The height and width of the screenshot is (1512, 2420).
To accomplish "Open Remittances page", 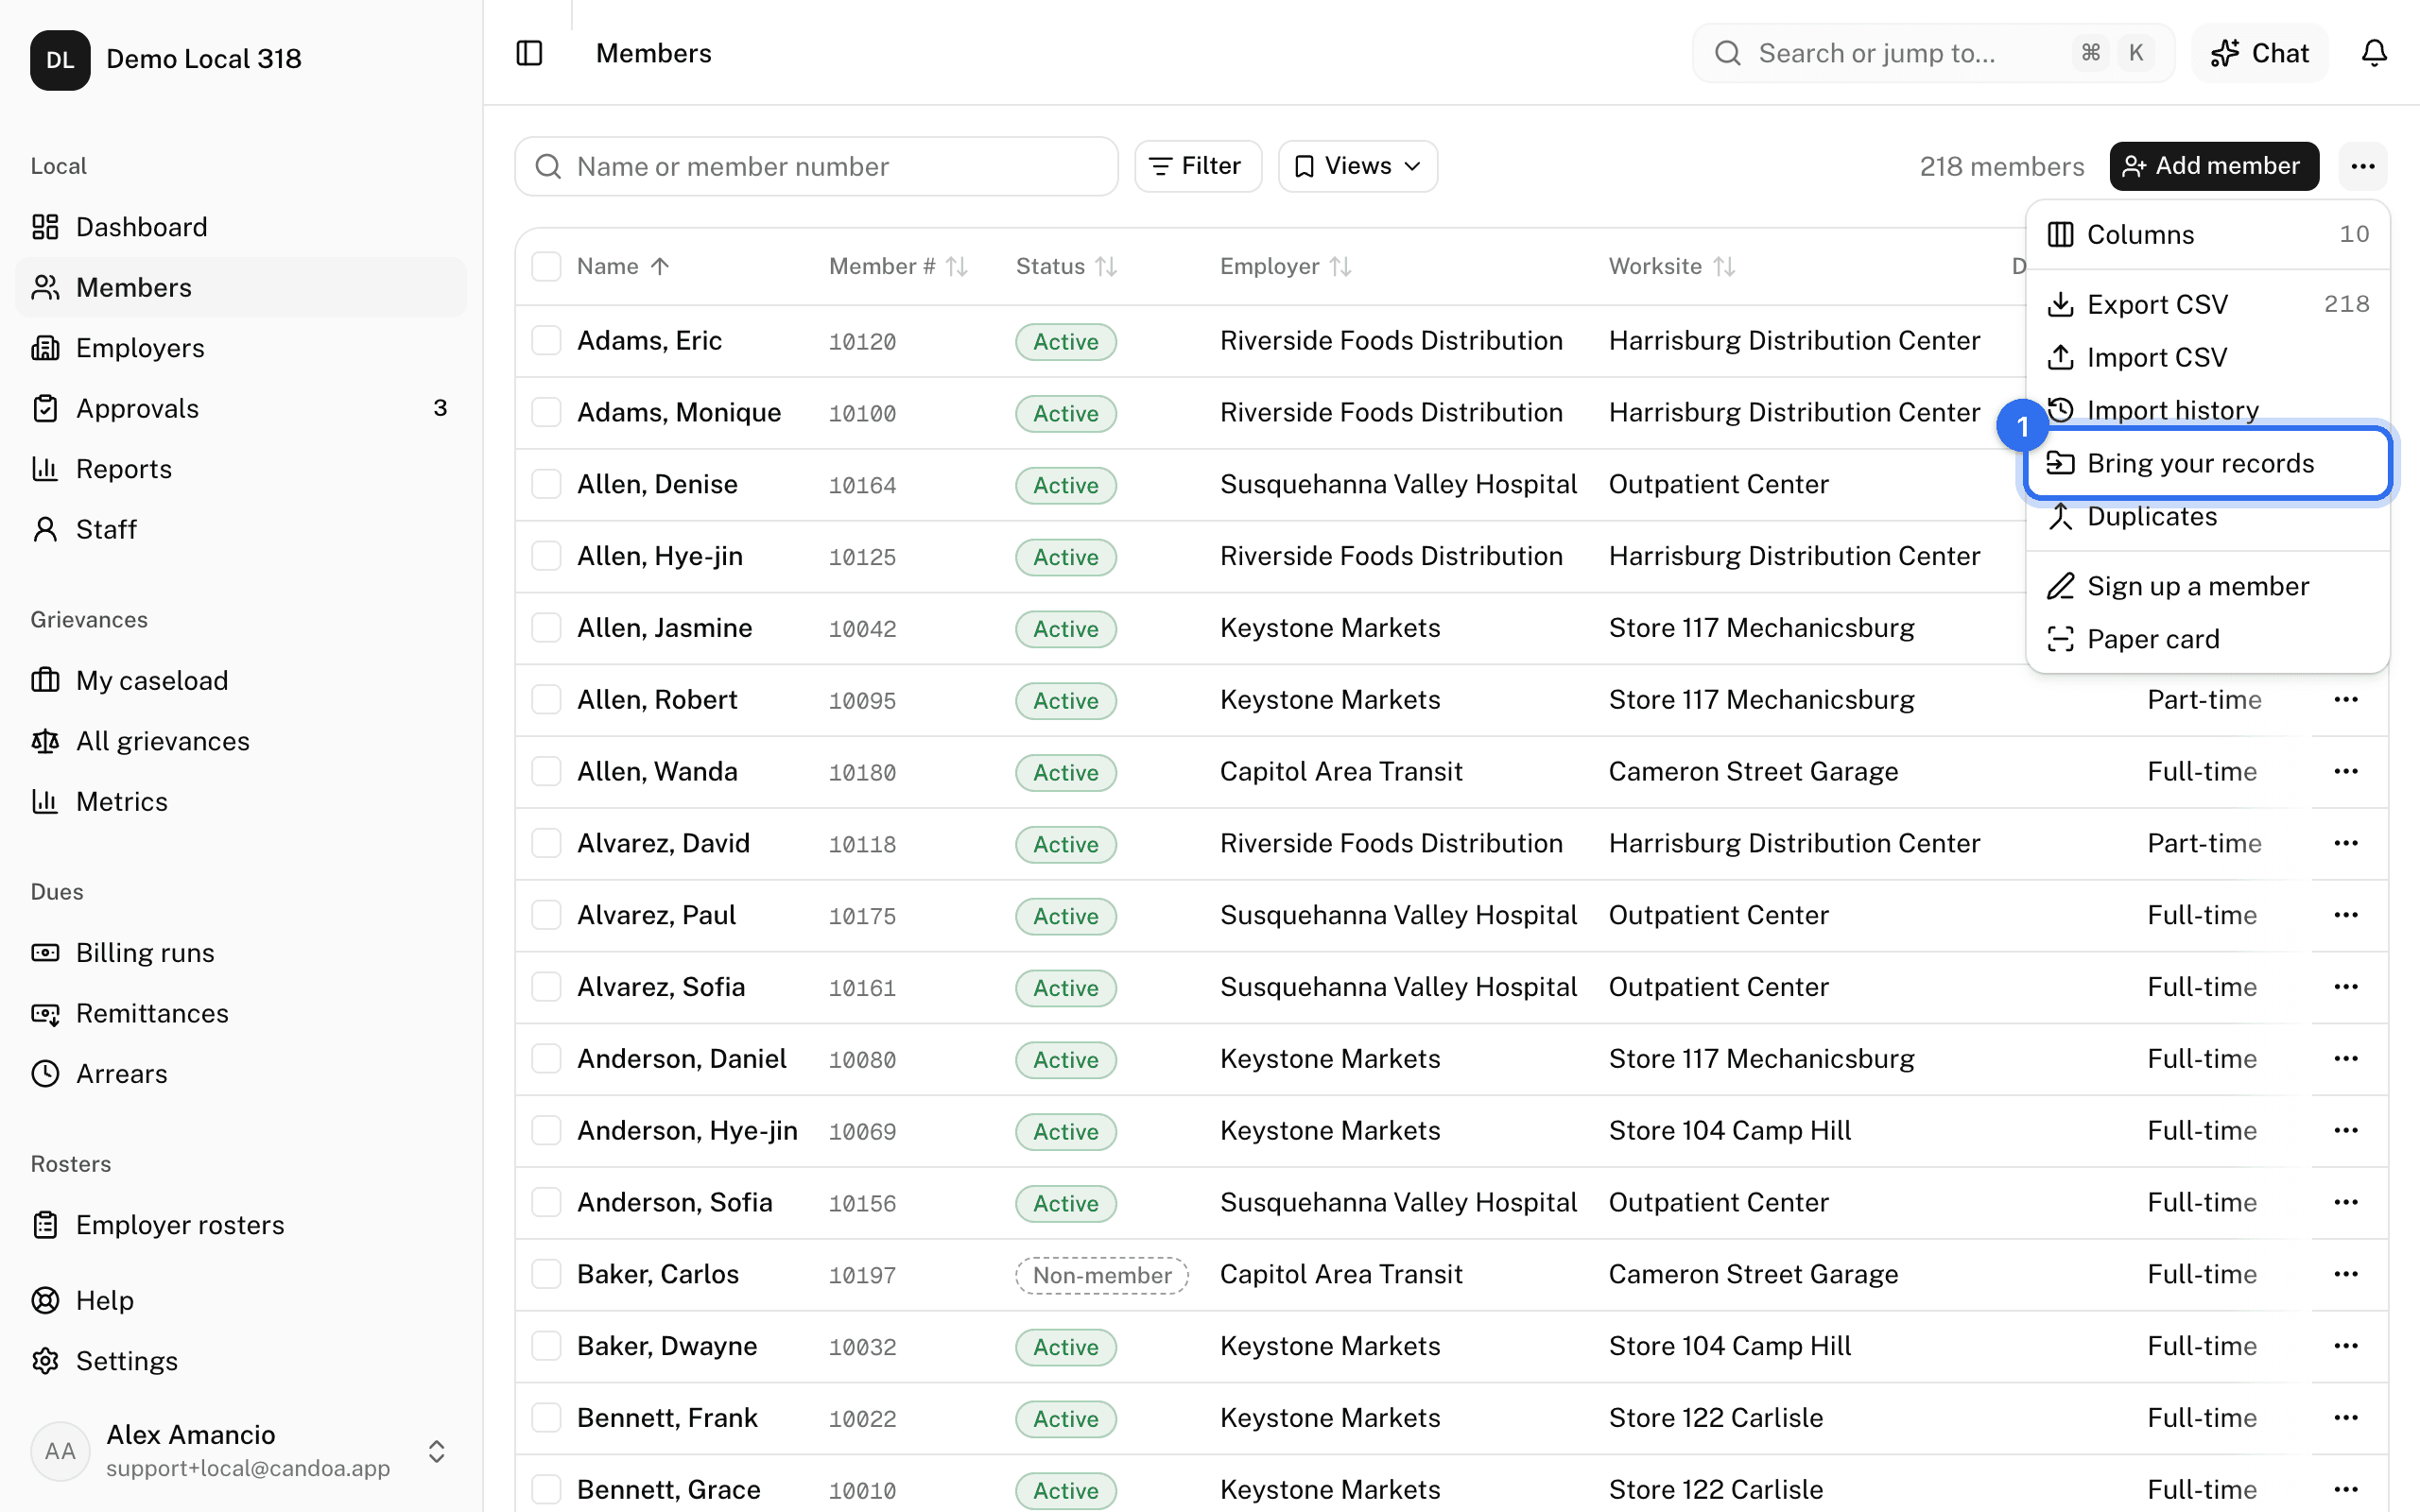I will [x=240, y=1013].
